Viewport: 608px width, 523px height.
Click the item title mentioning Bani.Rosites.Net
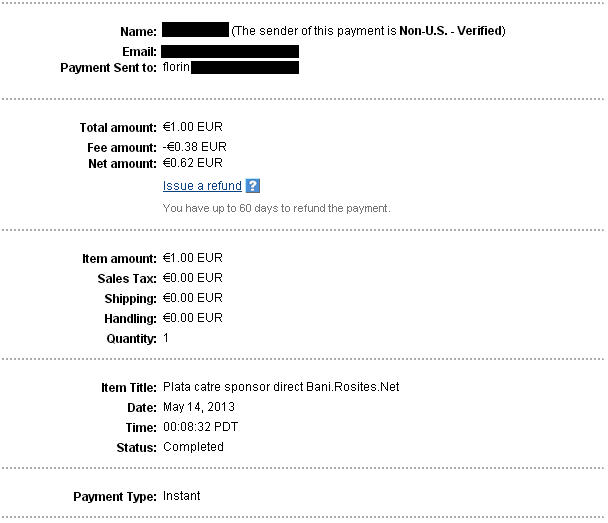click(x=281, y=387)
